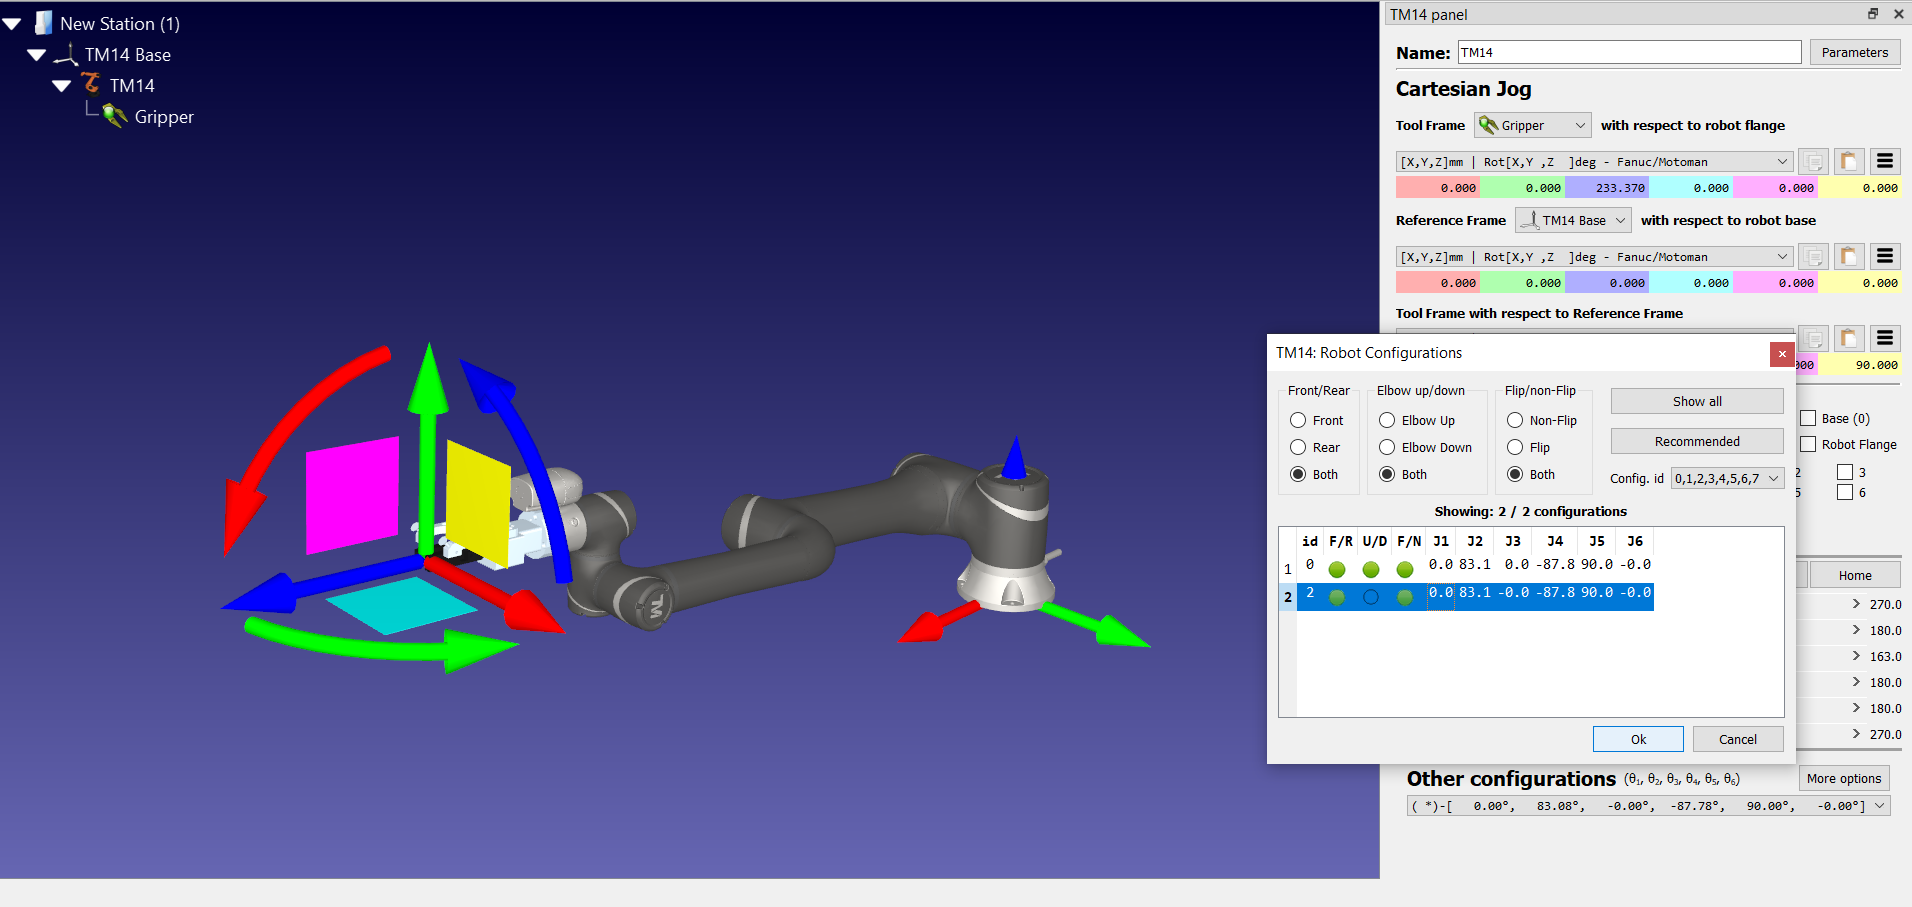Click the paste icon in Tool Frame row
Image resolution: width=1912 pixels, height=907 pixels.
pyautogui.click(x=1848, y=162)
